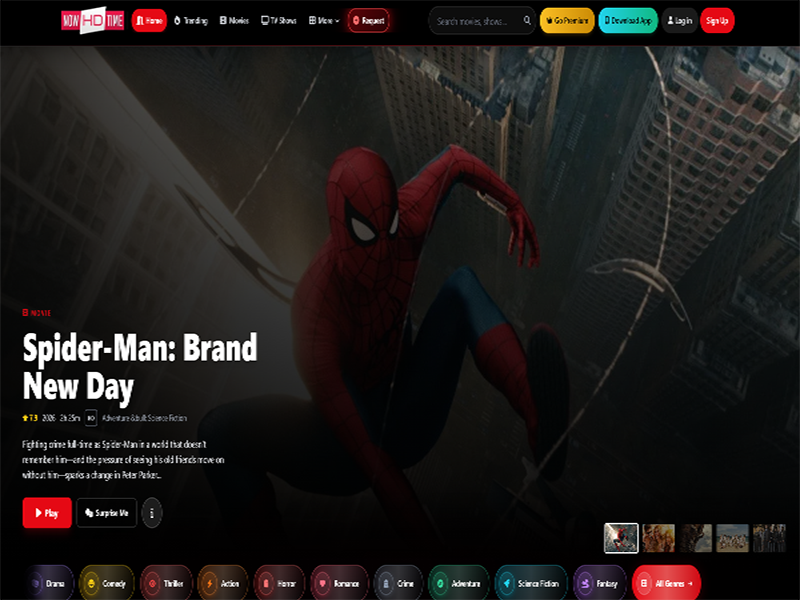The image size is (800, 600).
Task: Browse the Thriller genre
Action: point(166,583)
